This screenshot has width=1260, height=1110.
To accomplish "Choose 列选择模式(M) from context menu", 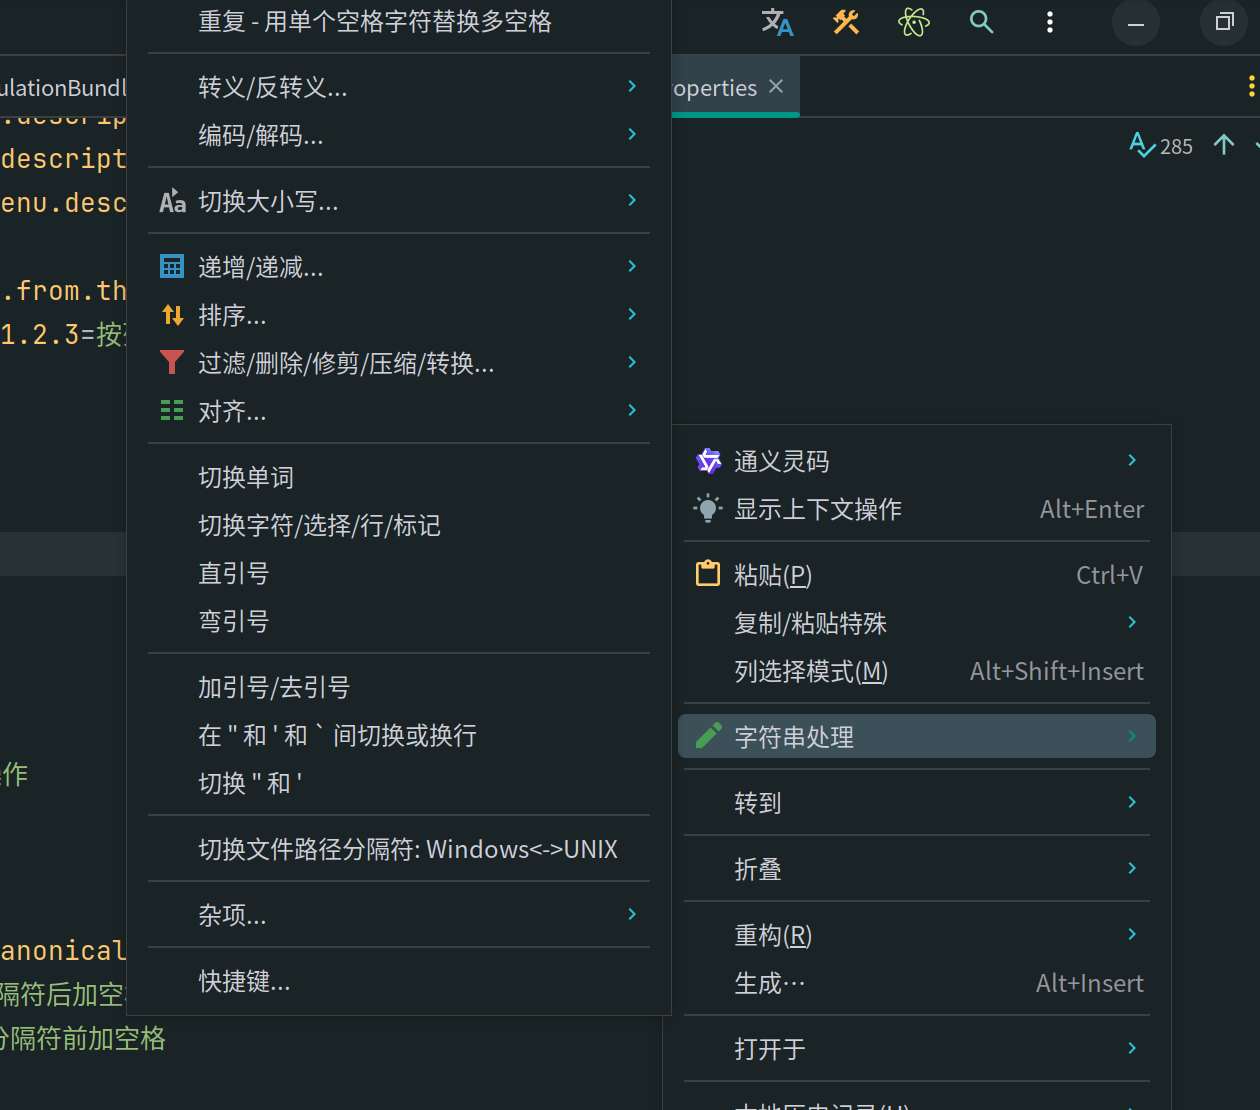I will [917, 671].
